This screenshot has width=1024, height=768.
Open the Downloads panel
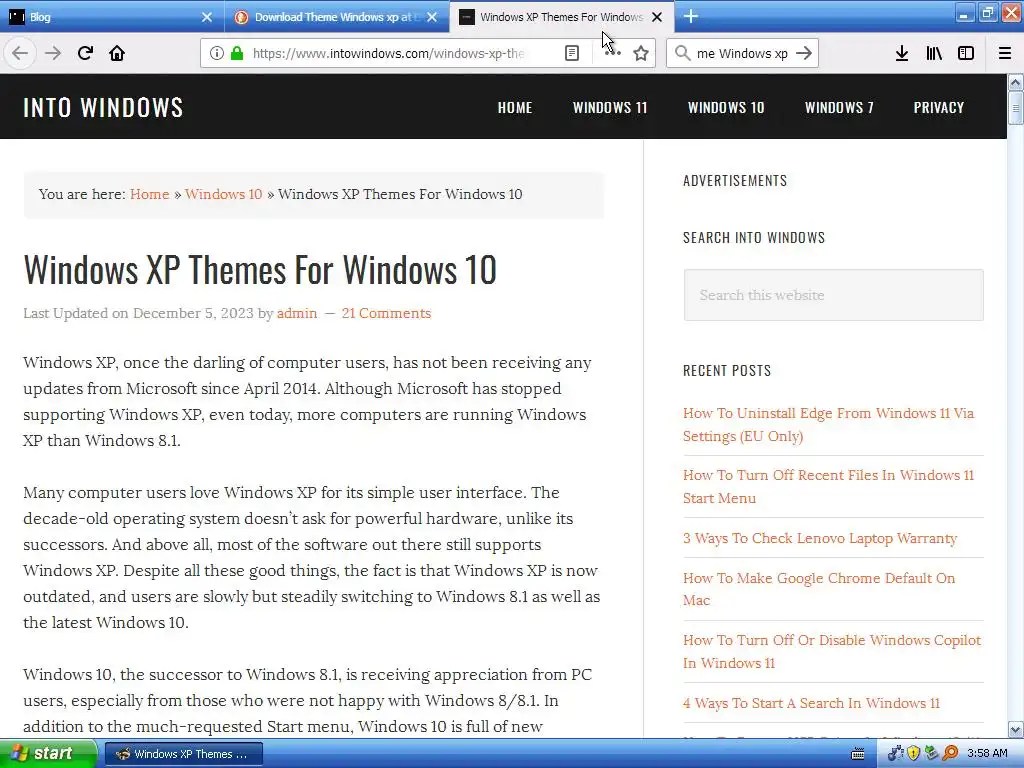pos(902,53)
